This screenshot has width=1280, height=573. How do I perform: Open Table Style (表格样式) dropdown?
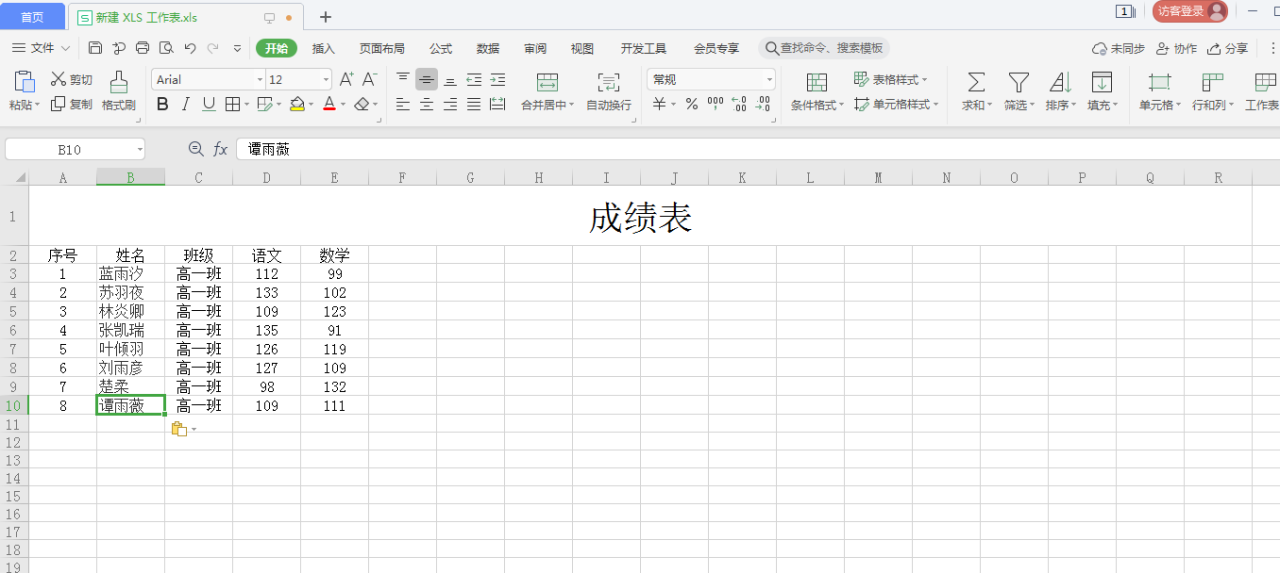point(890,79)
